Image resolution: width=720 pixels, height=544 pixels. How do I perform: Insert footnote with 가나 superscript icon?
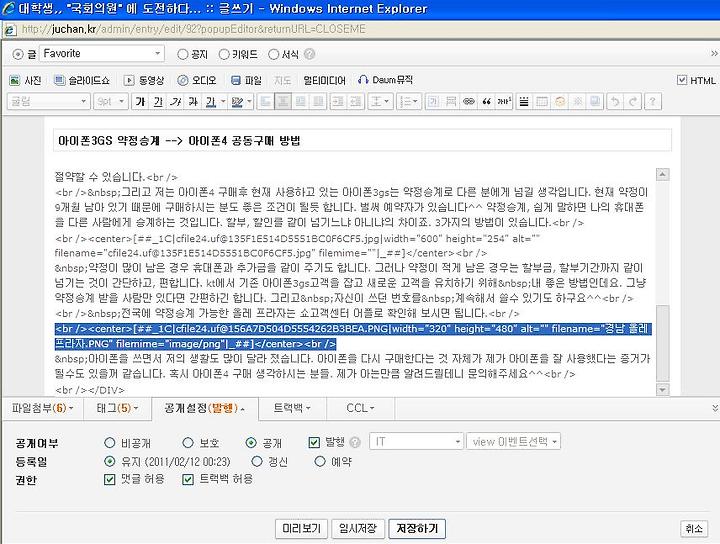(x=504, y=101)
